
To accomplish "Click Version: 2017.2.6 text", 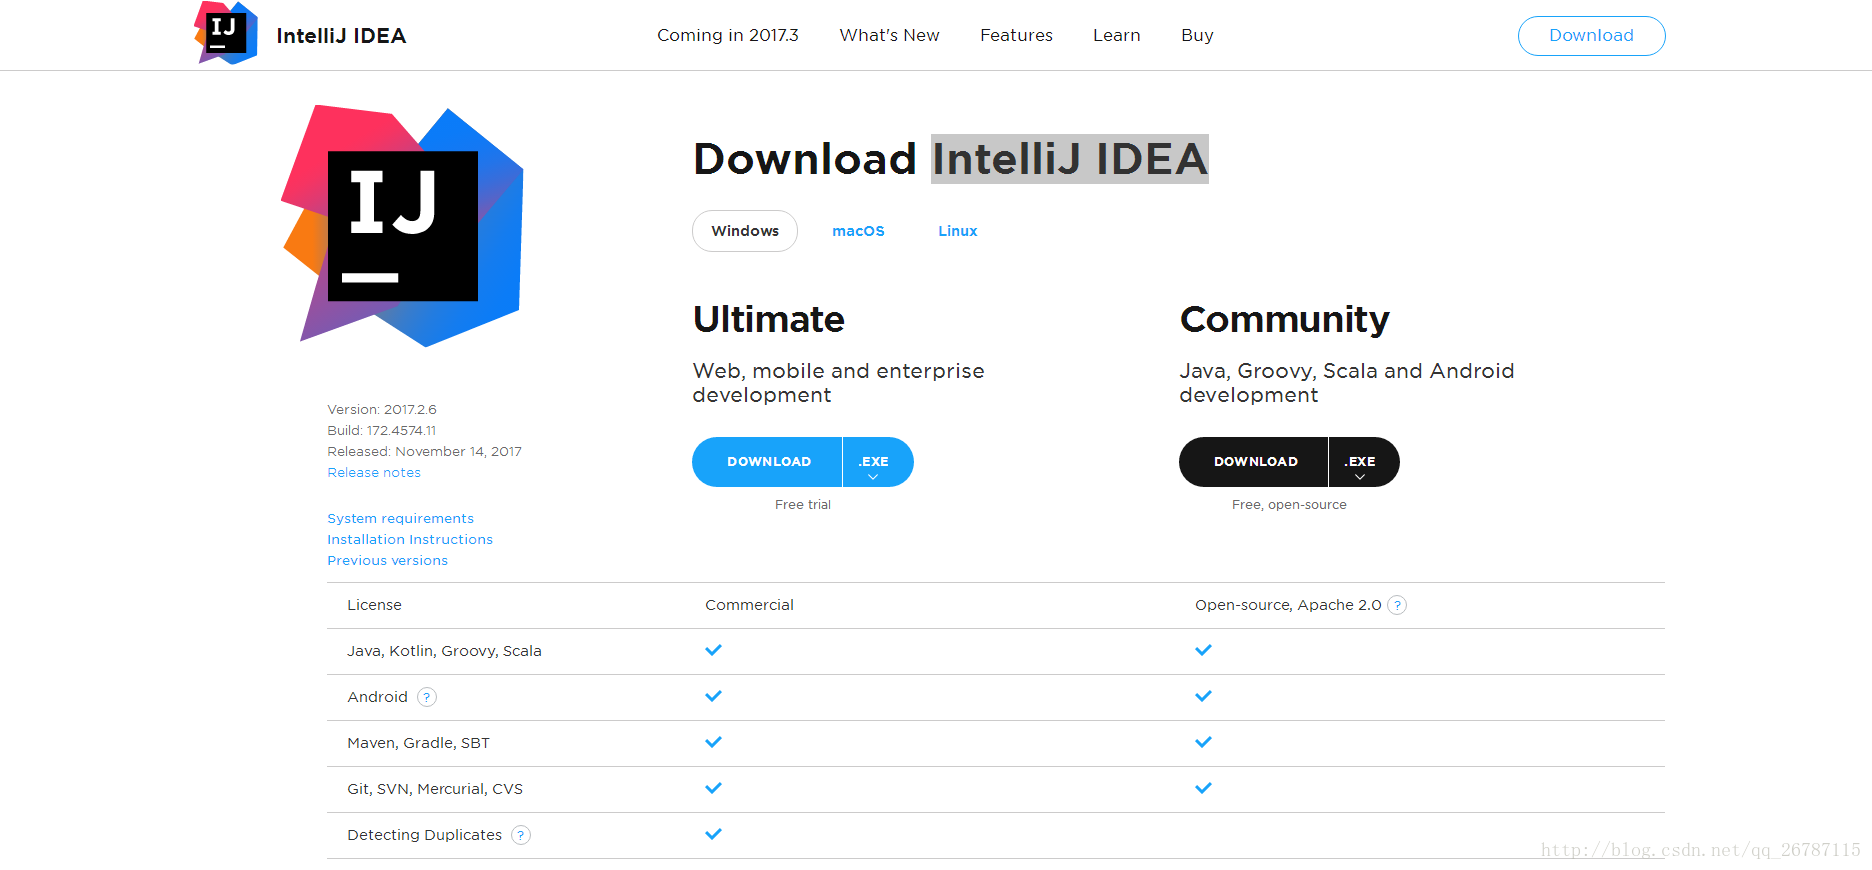I will pos(382,410).
